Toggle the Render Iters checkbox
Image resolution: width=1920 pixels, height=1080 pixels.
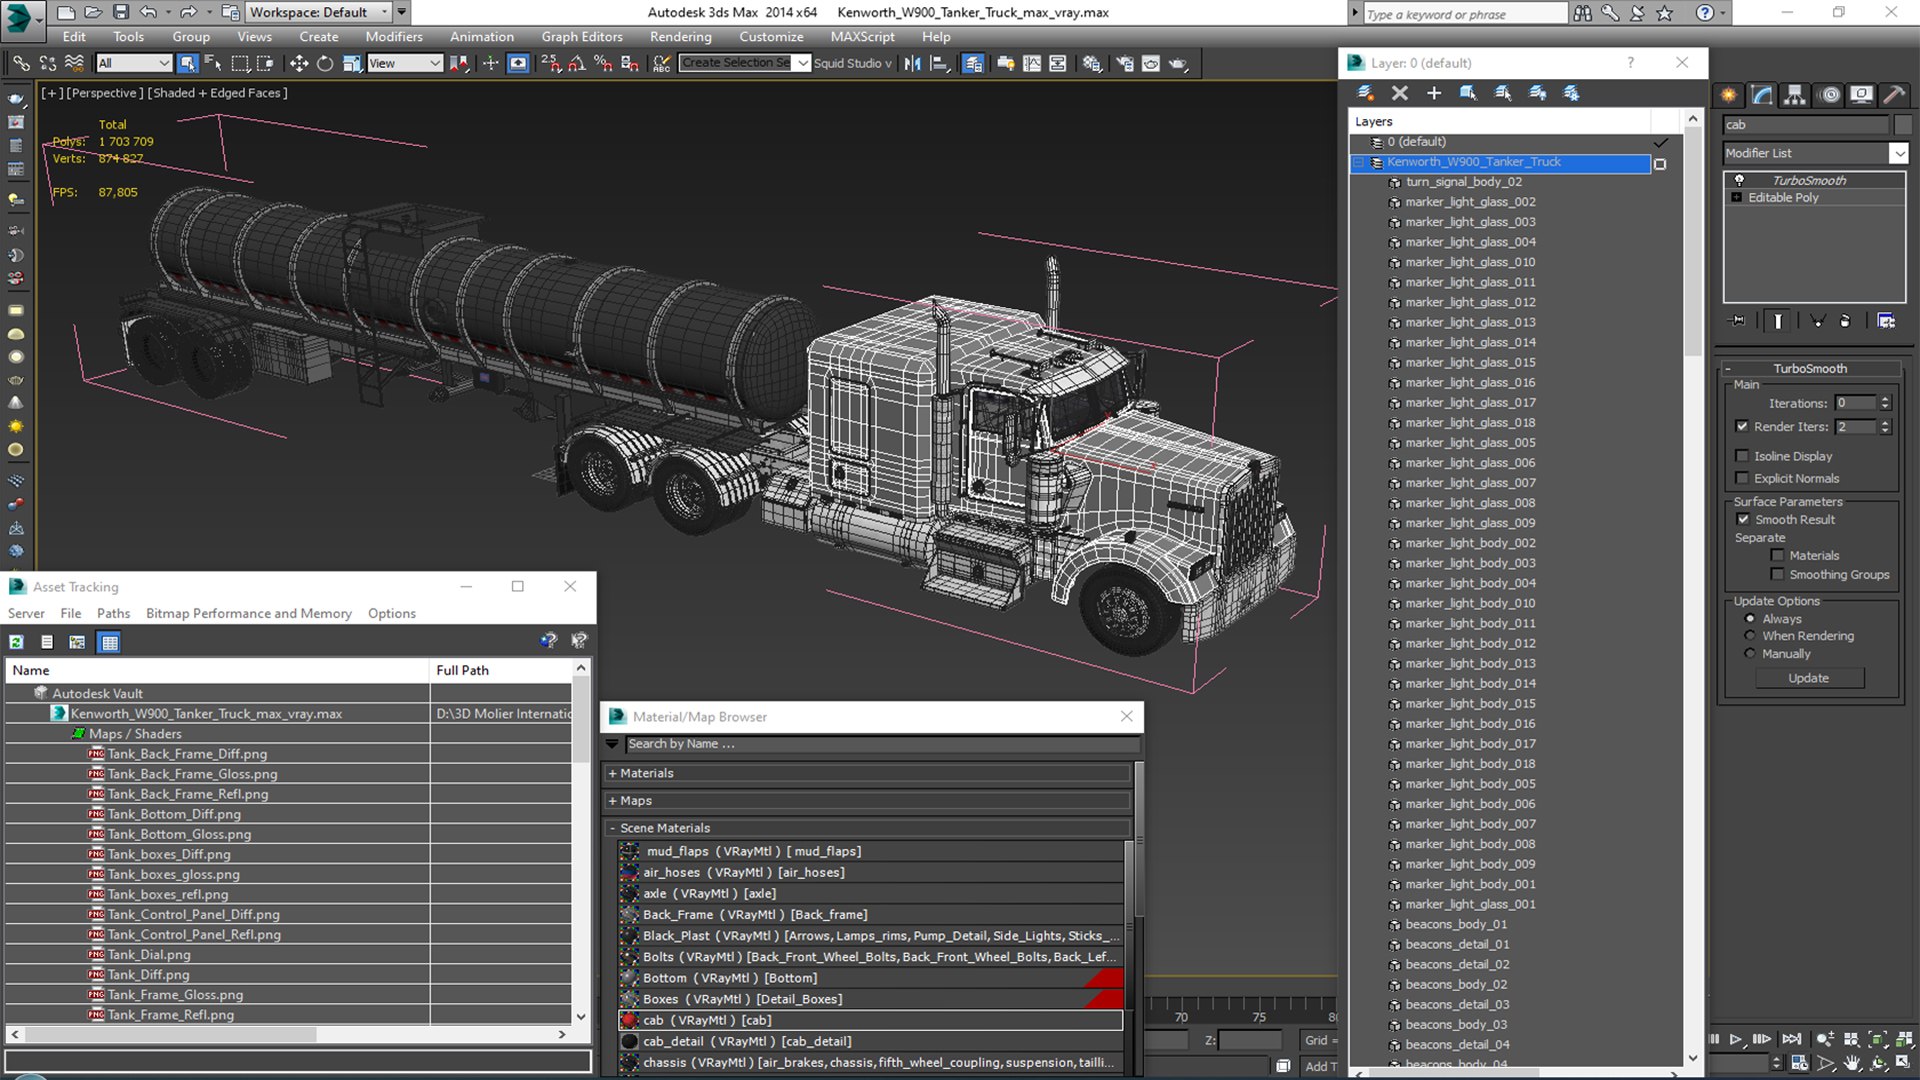1742,426
